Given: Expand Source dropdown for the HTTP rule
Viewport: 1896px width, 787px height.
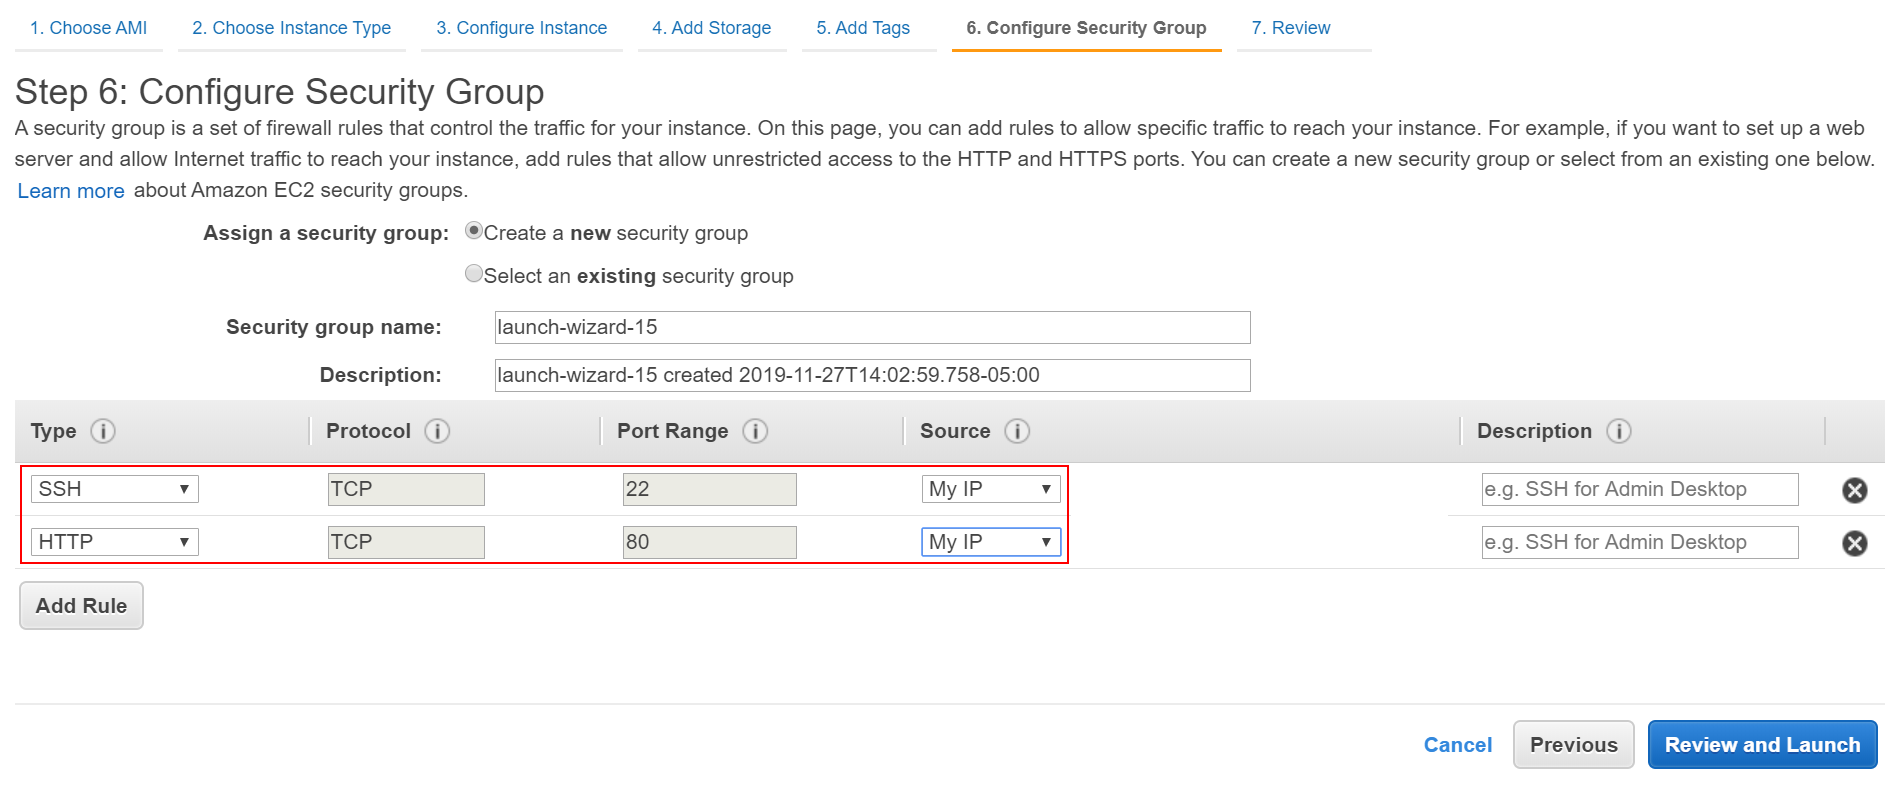Looking at the screenshot, I should pos(990,542).
